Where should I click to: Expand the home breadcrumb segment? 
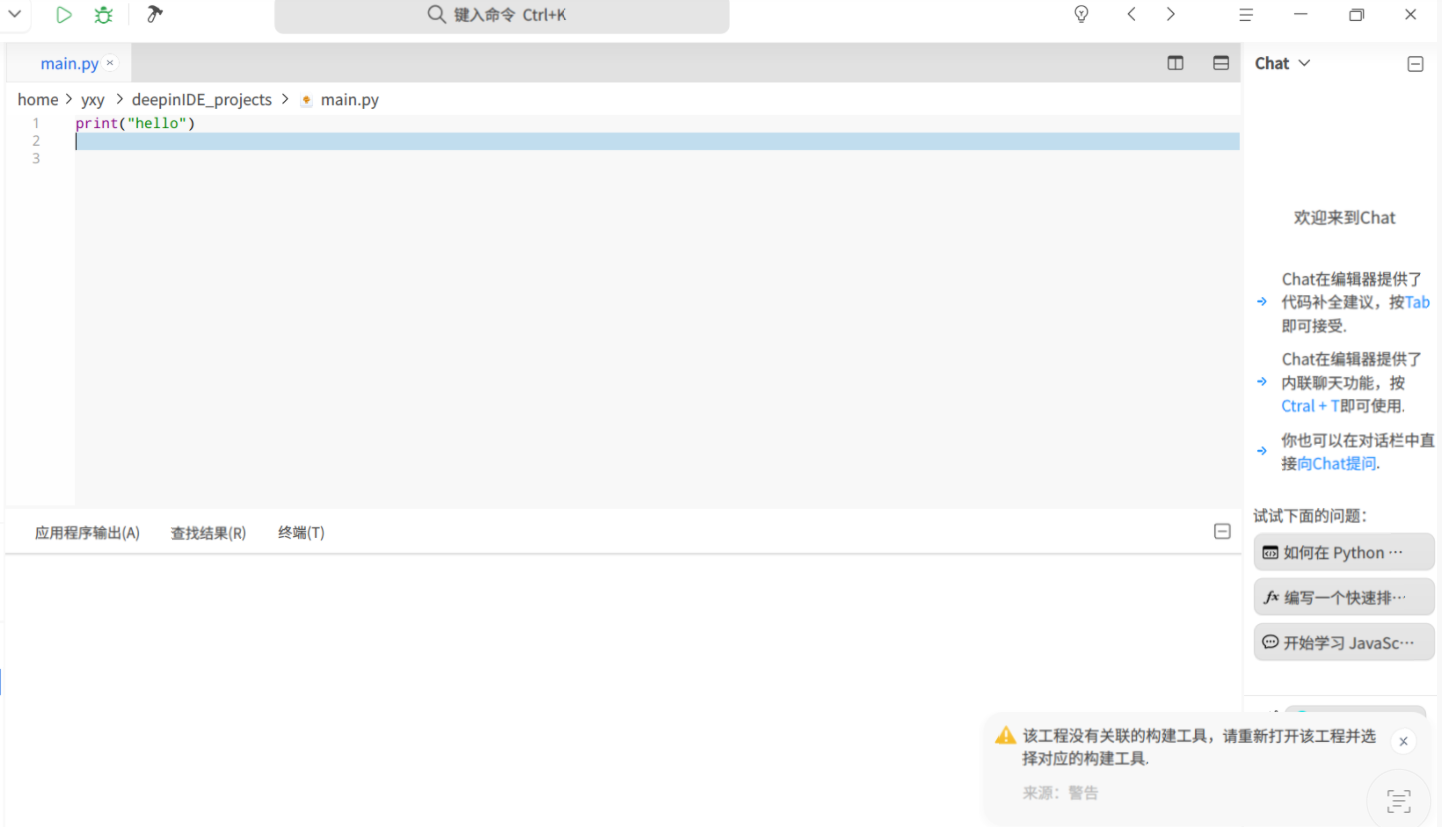(x=38, y=100)
